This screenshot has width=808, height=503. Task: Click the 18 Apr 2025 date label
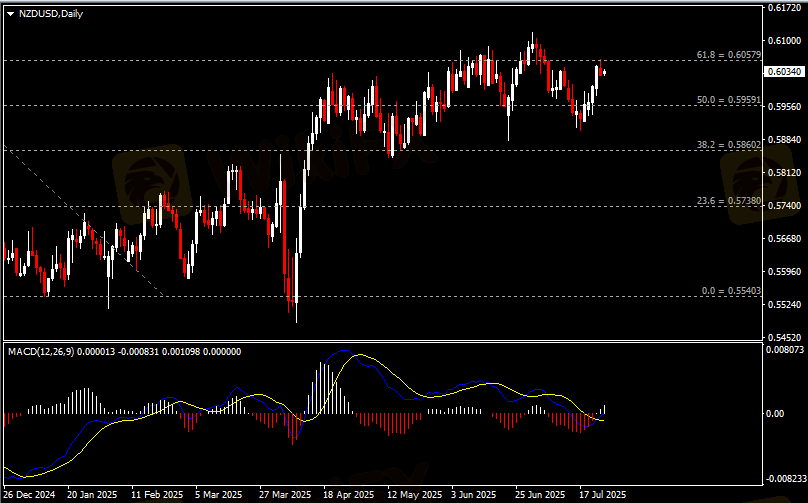pos(349,495)
